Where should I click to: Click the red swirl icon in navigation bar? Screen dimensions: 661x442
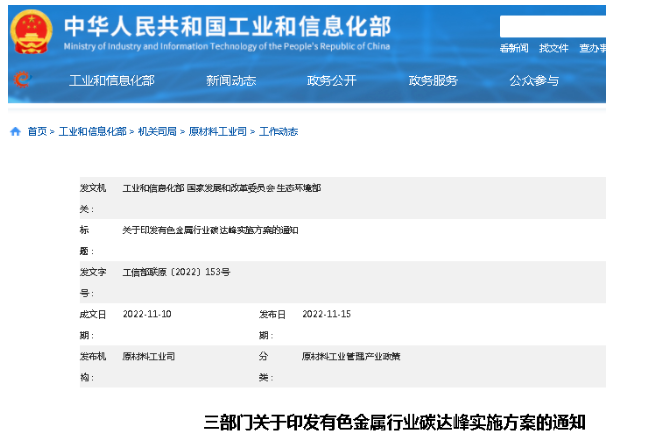pos(22,79)
